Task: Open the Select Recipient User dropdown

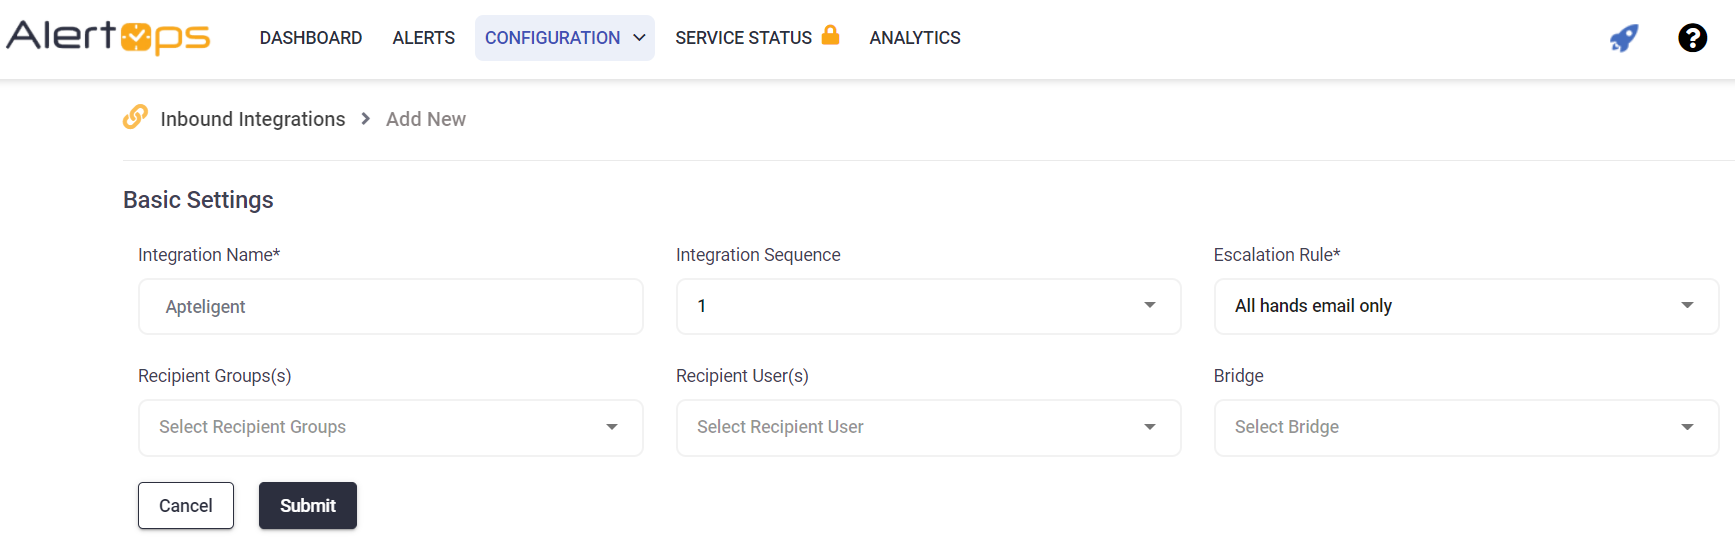Action: pos(929,427)
